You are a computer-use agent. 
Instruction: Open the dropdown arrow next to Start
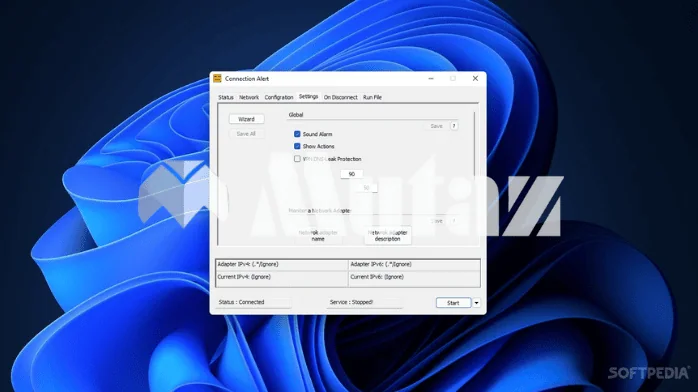pos(476,303)
